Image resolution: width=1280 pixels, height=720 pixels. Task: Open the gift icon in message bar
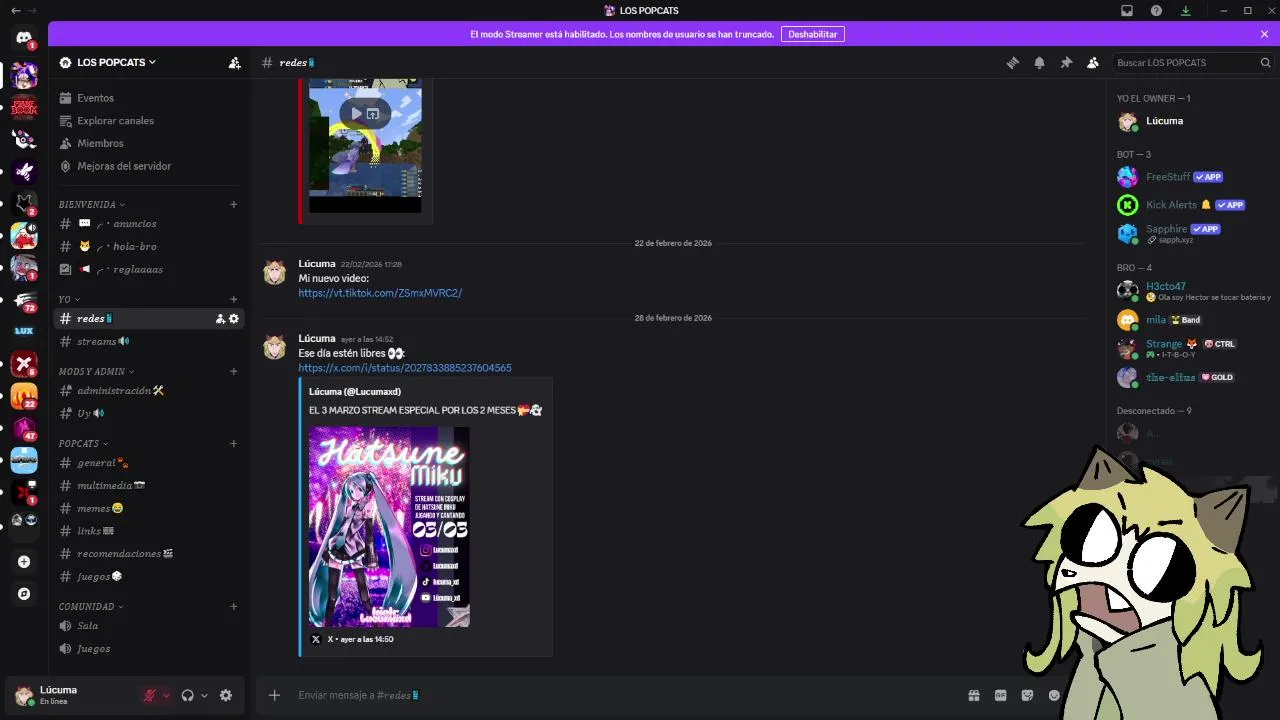tap(973, 695)
